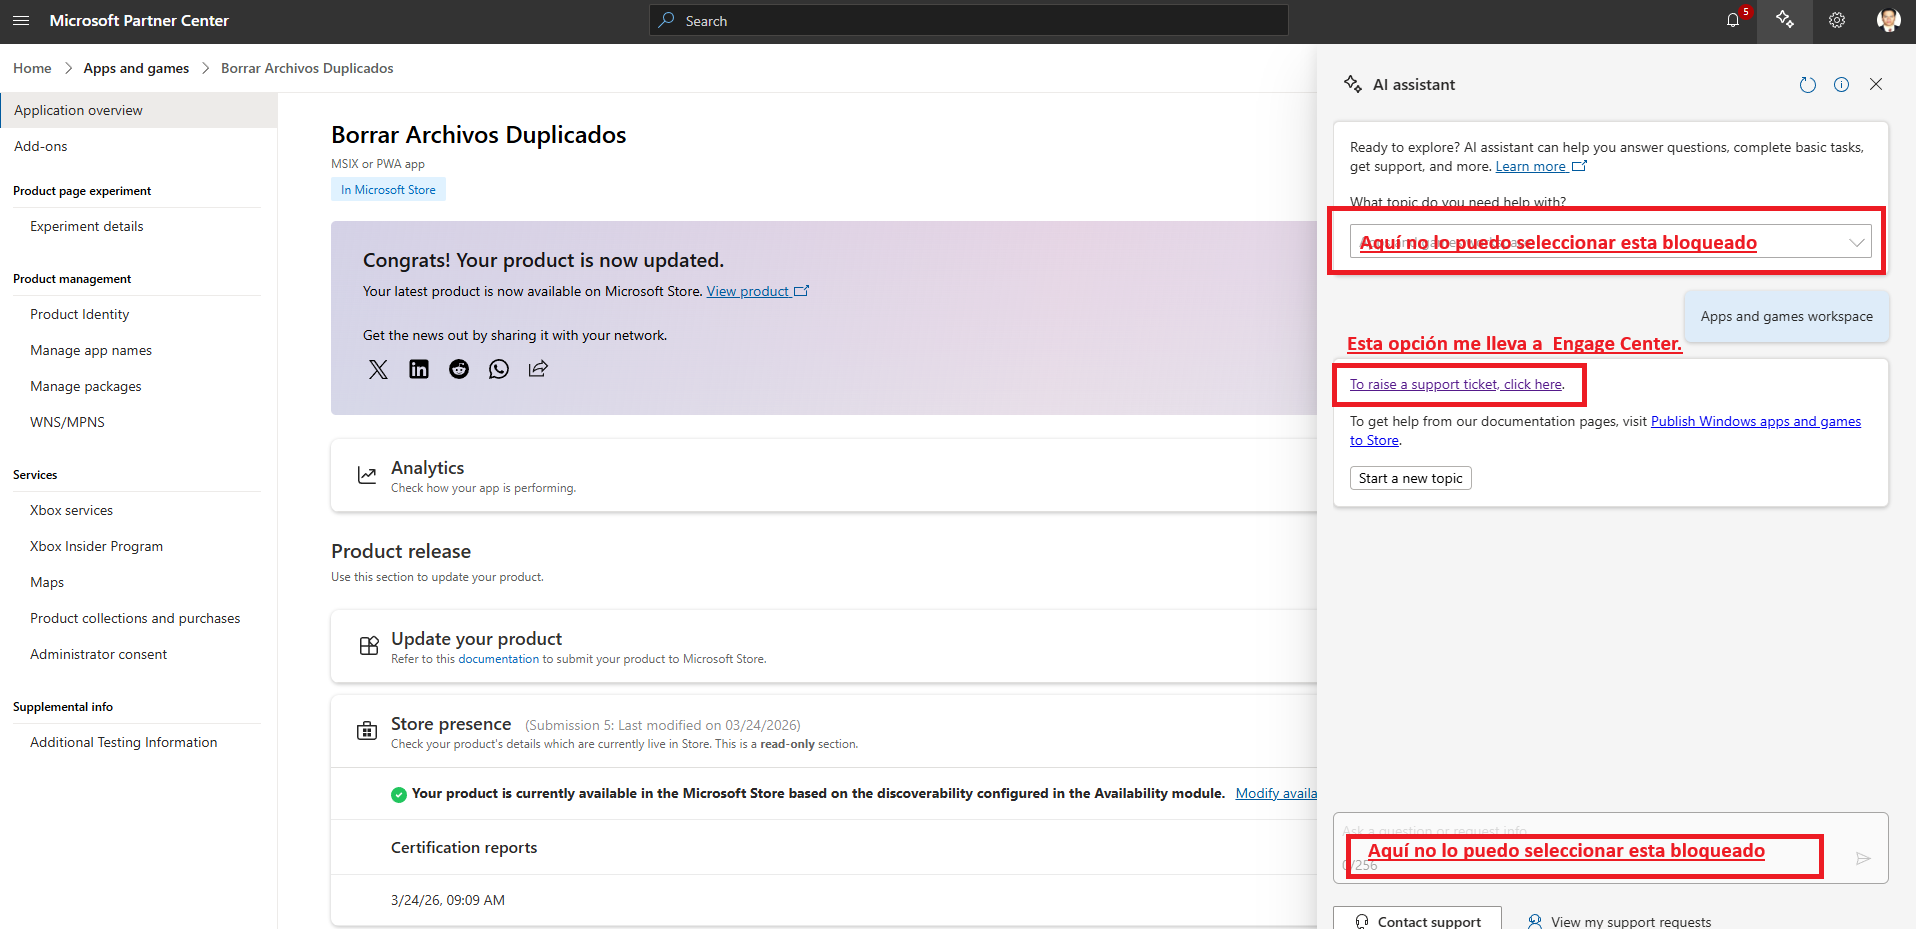The image size is (1916, 929).
Task: Open Maps in sidebar
Action: point(47,582)
